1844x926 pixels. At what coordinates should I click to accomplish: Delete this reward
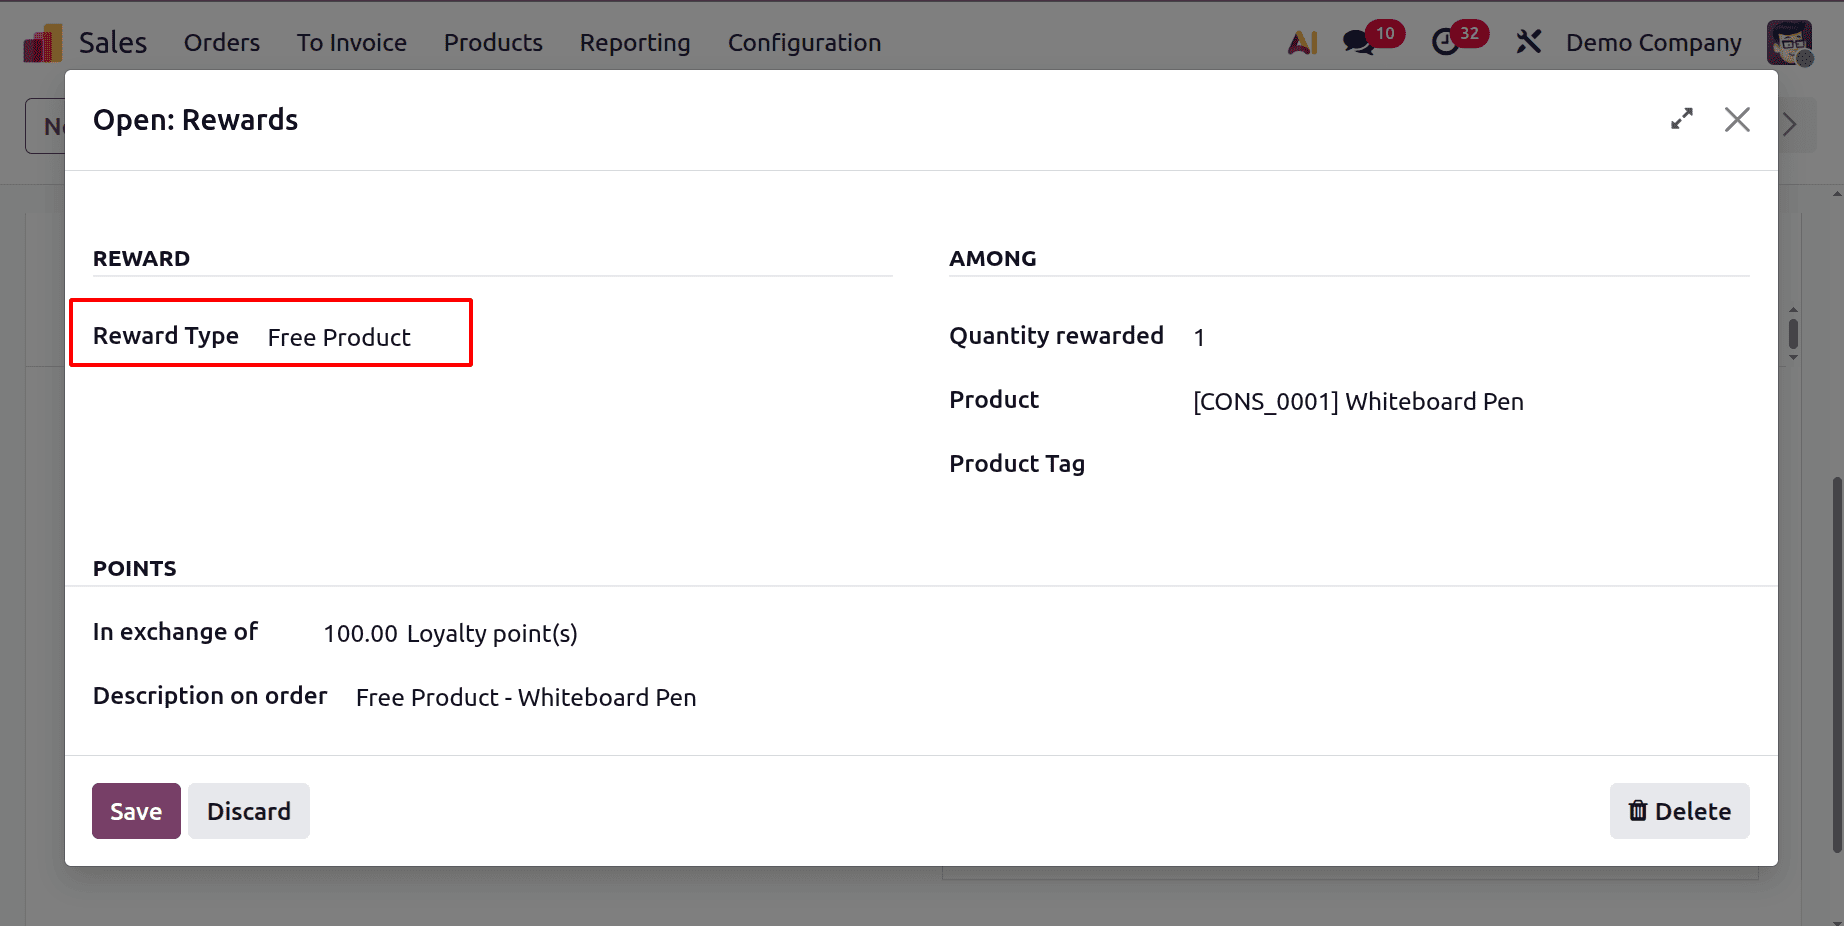click(x=1679, y=811)
